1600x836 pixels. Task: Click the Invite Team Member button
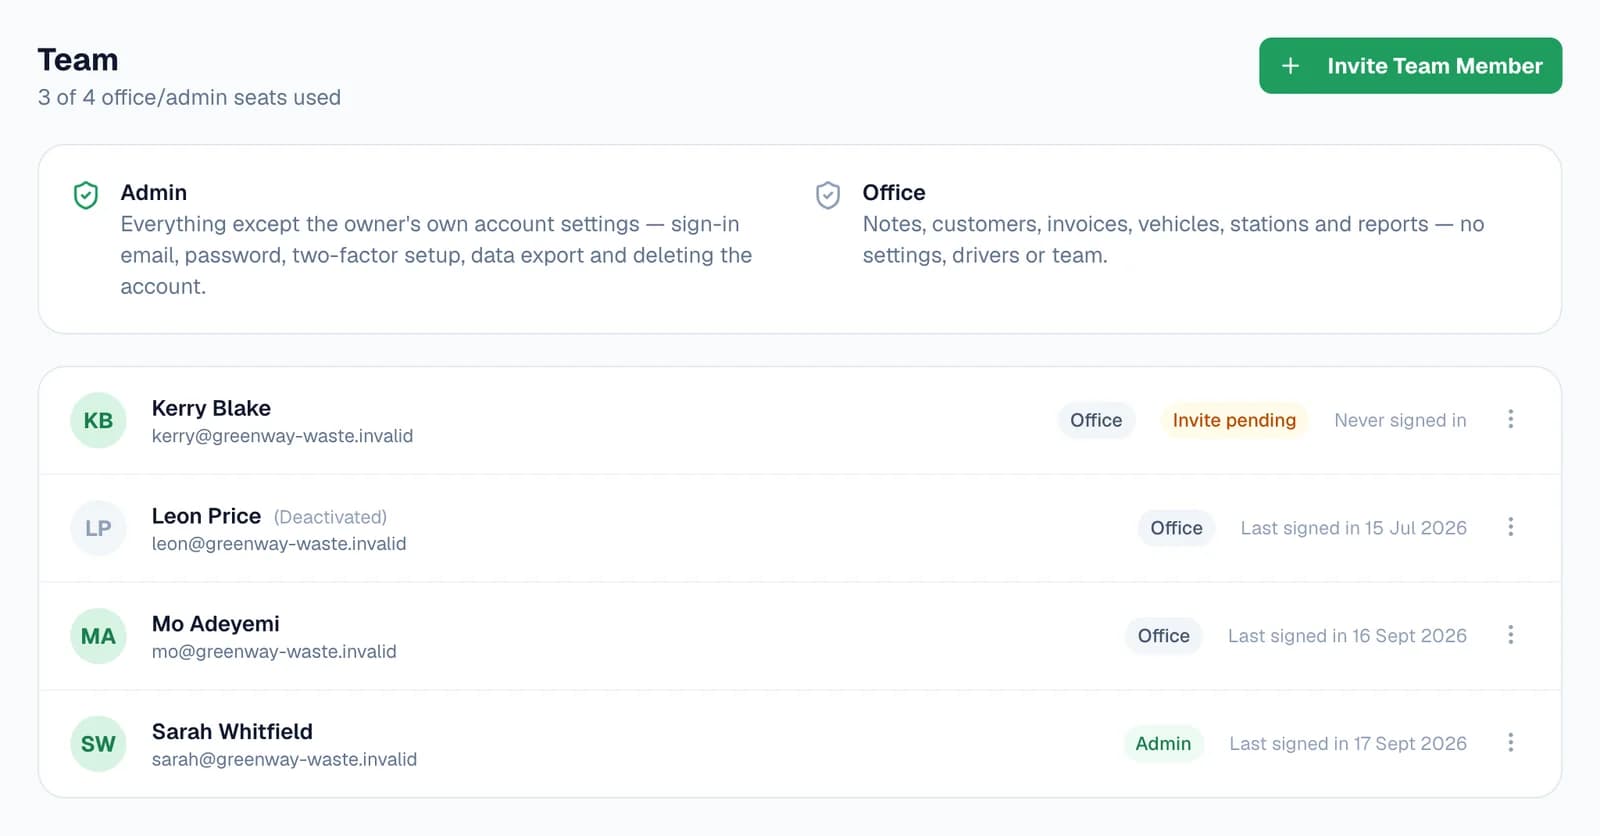tap(1410, 66)
